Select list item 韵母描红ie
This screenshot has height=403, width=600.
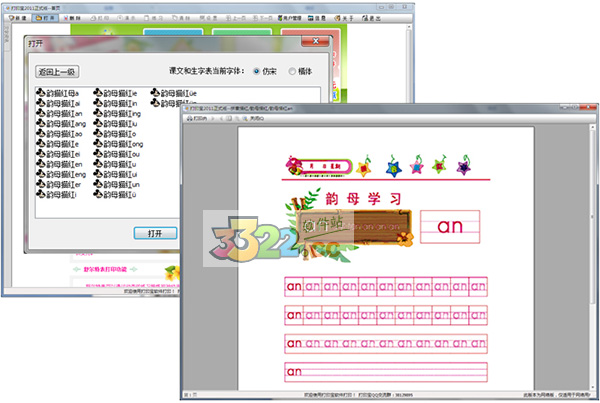(x=116, y=93)
